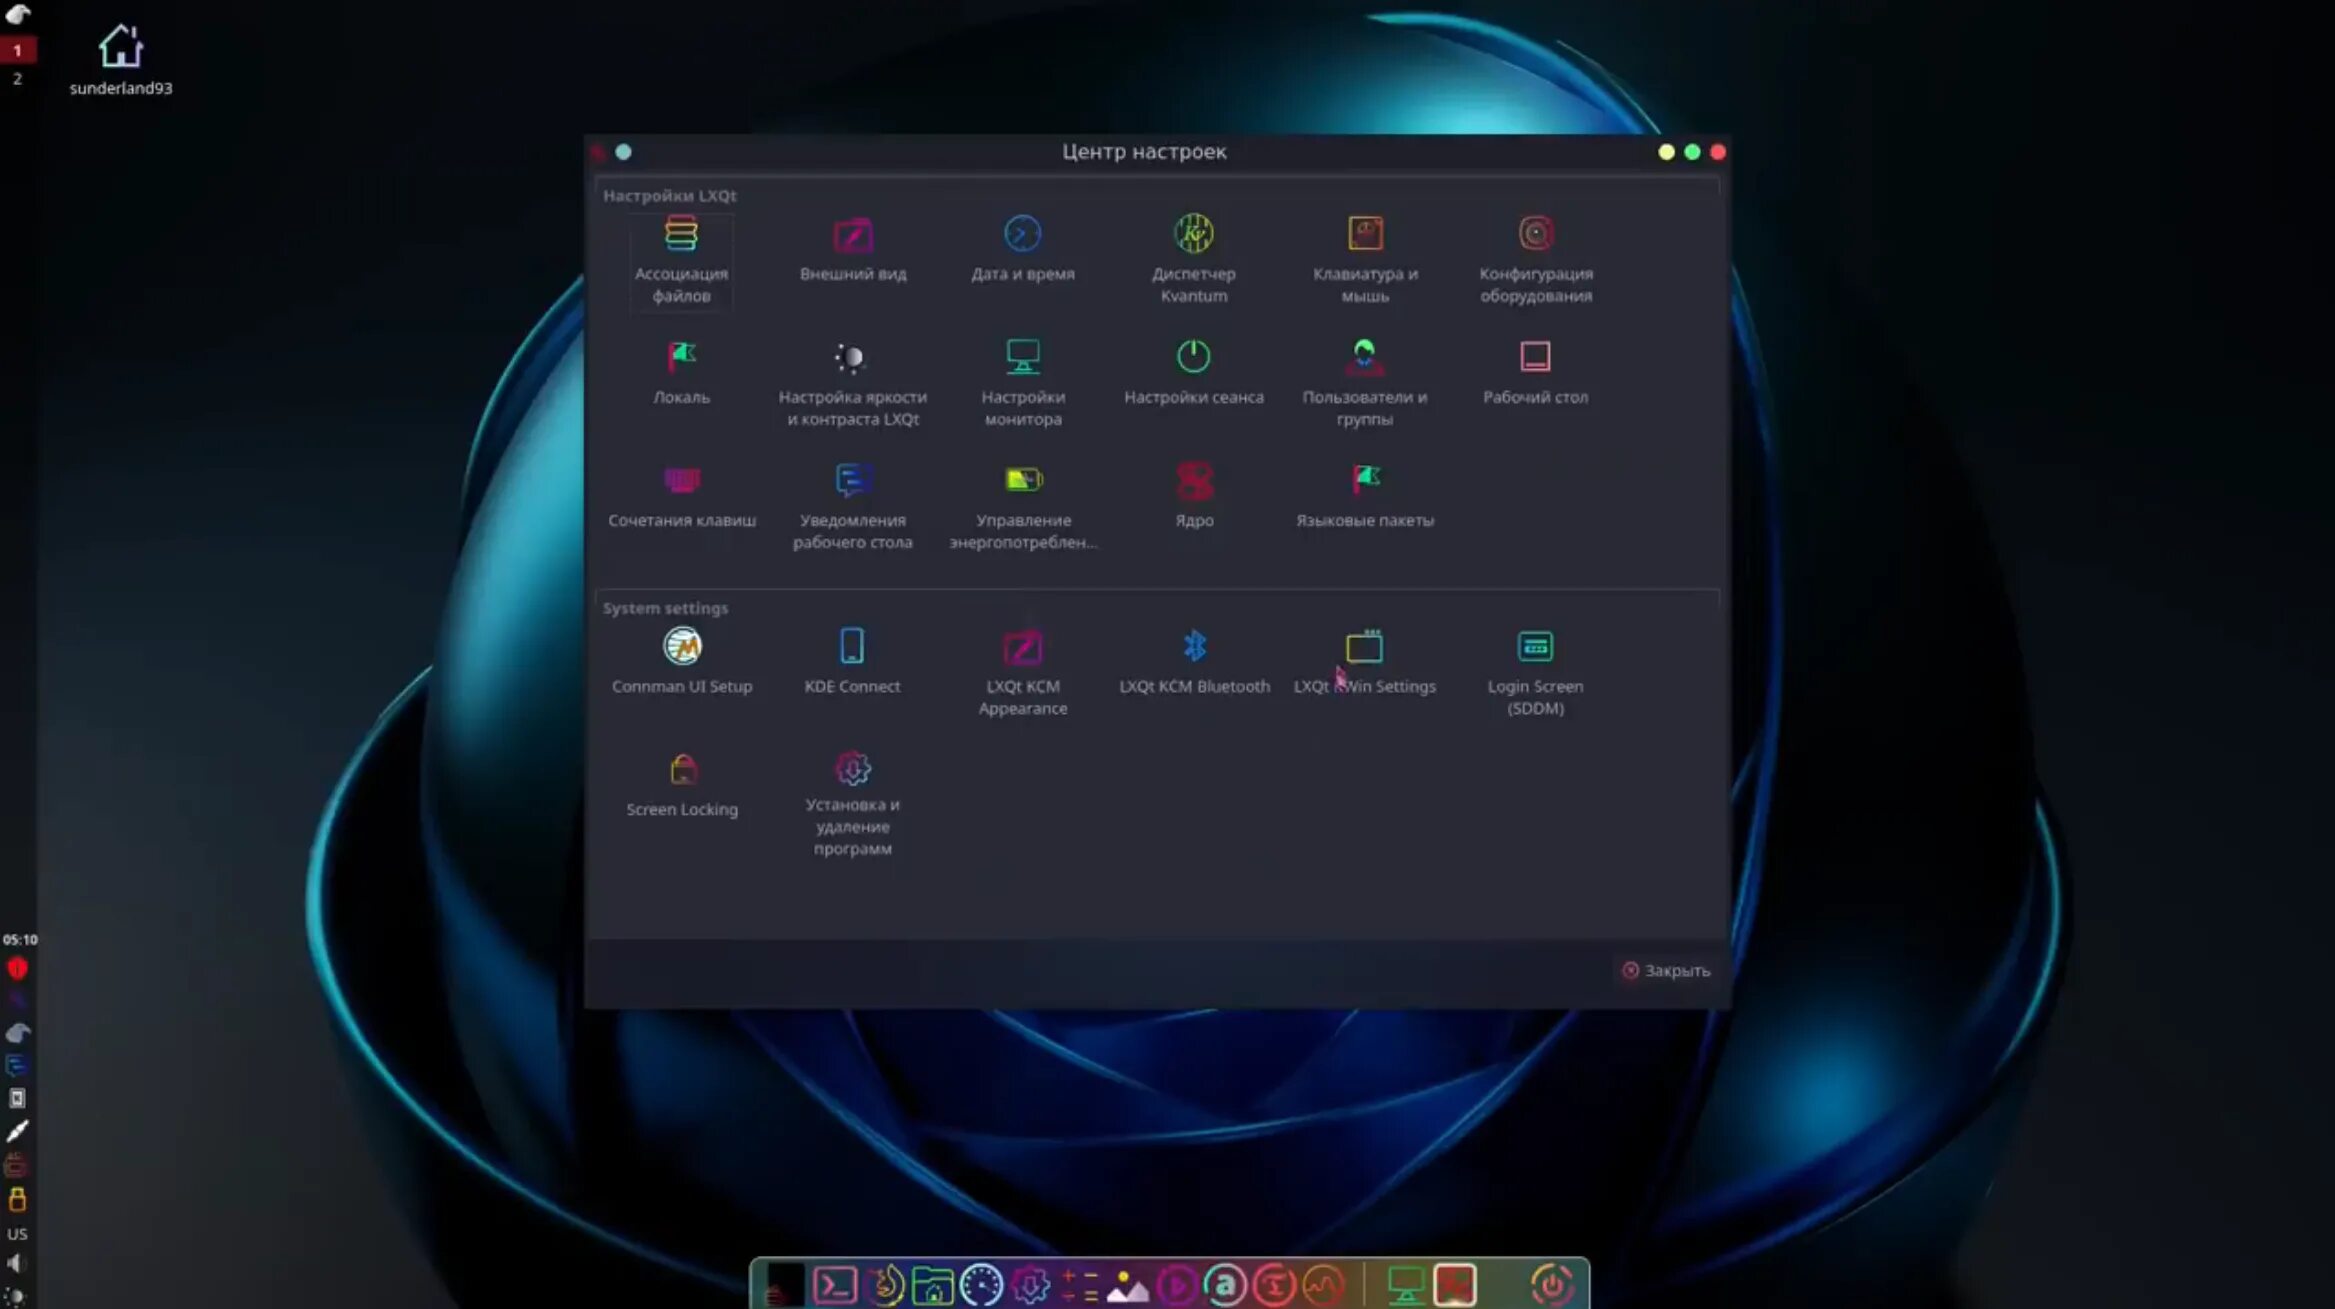
Task: Open Рабочий стол settings
Action: tap(1535, 372)
